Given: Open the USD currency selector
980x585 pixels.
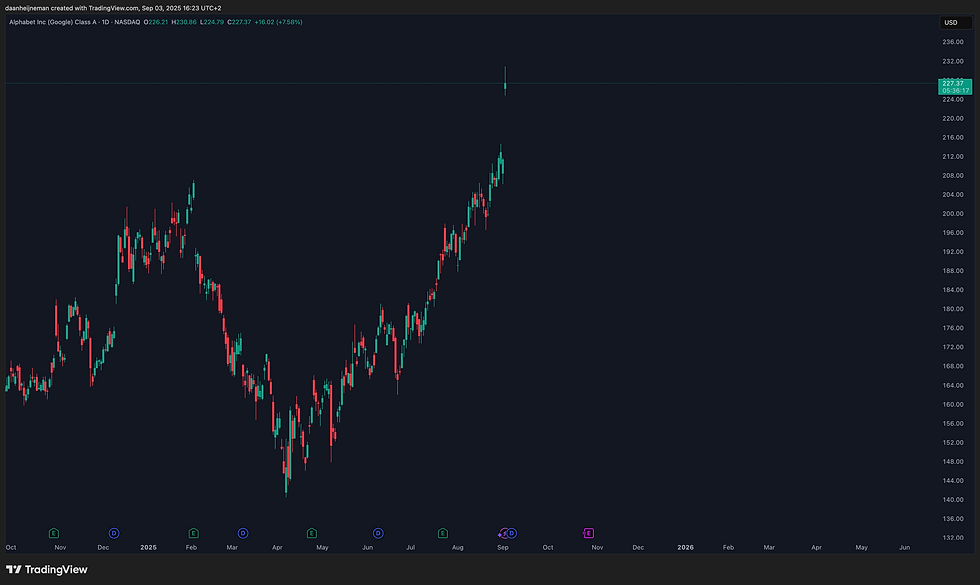Looking at the screenshot, I should 956,22.
